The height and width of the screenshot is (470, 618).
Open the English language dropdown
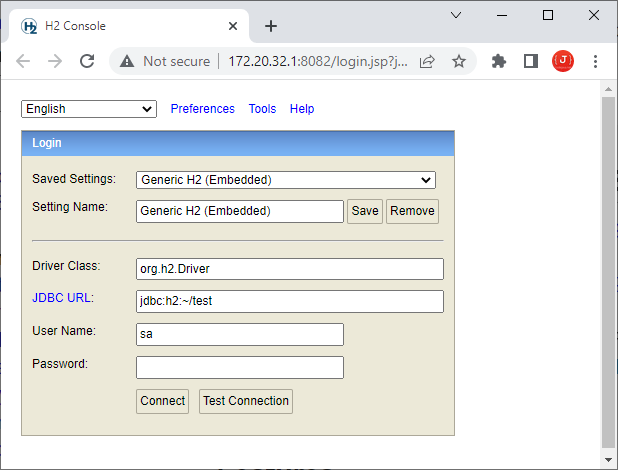click(x=89, y=109)
